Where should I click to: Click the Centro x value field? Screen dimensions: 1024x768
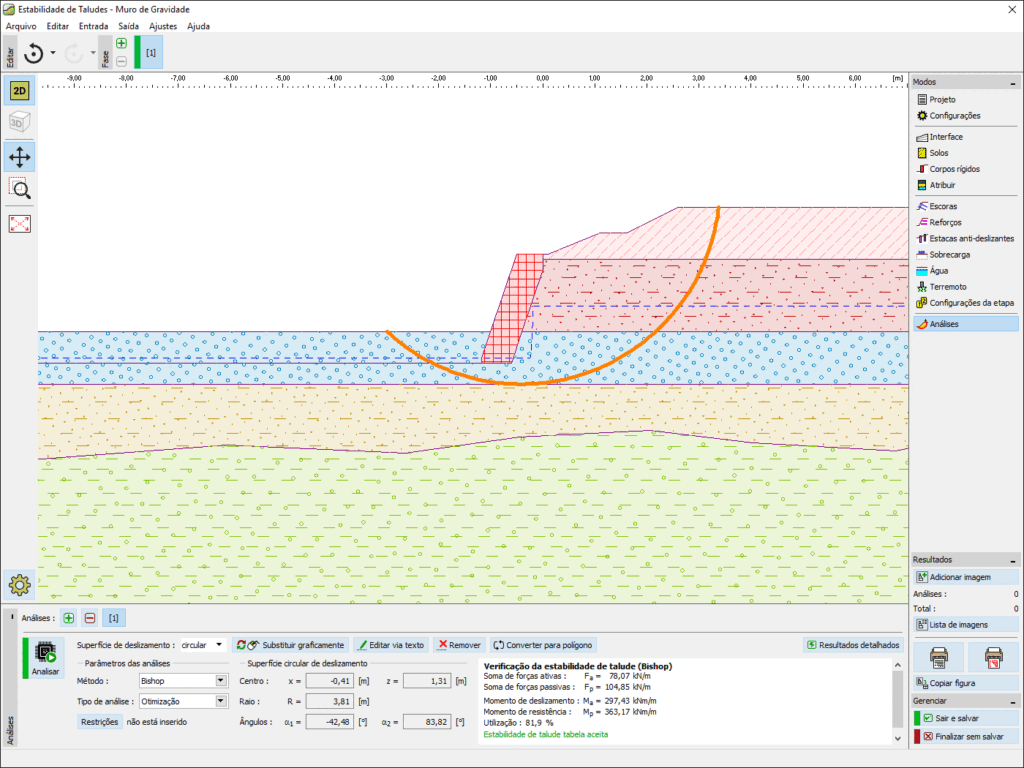pyautogui.click(x=330, y=681)
